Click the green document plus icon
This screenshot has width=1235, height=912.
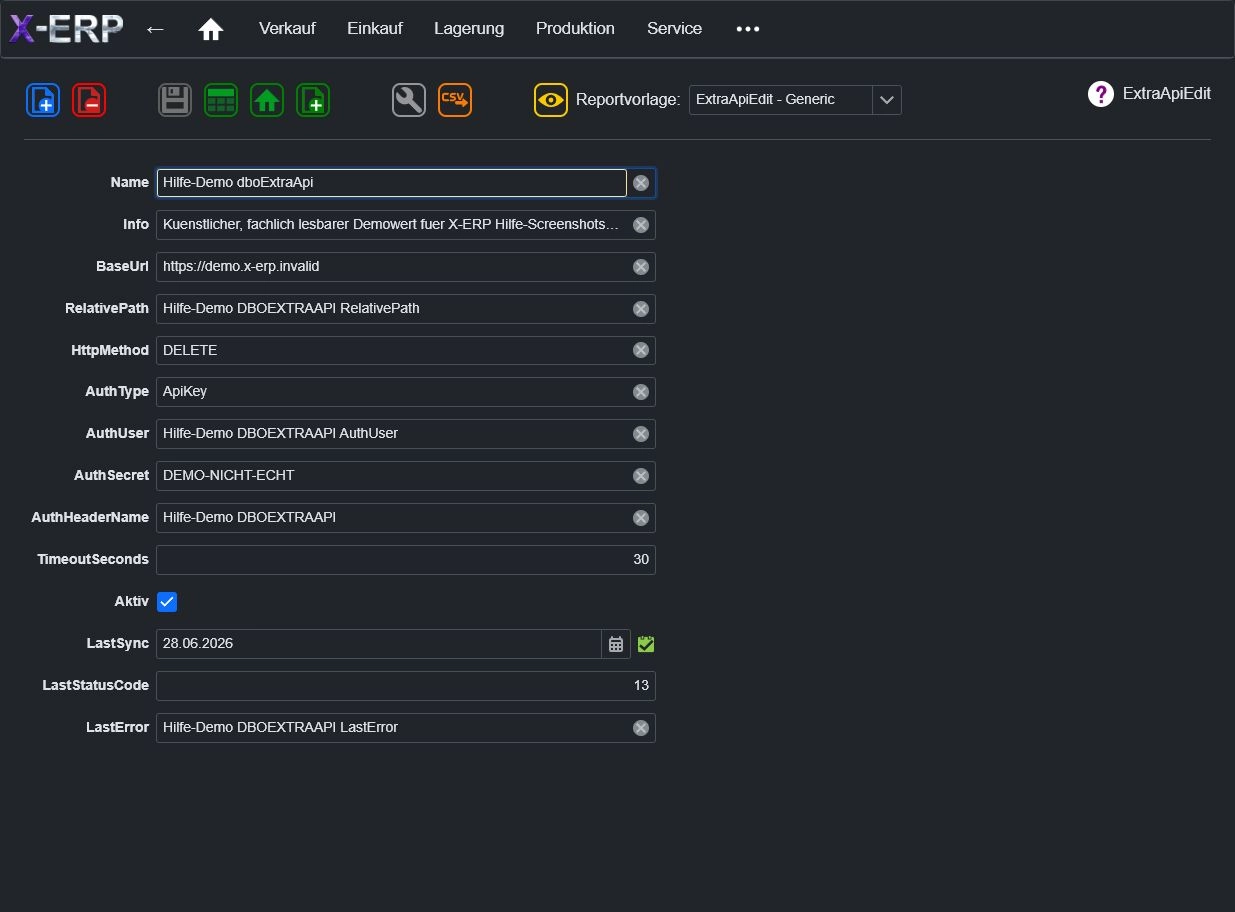tap(313, 100)
